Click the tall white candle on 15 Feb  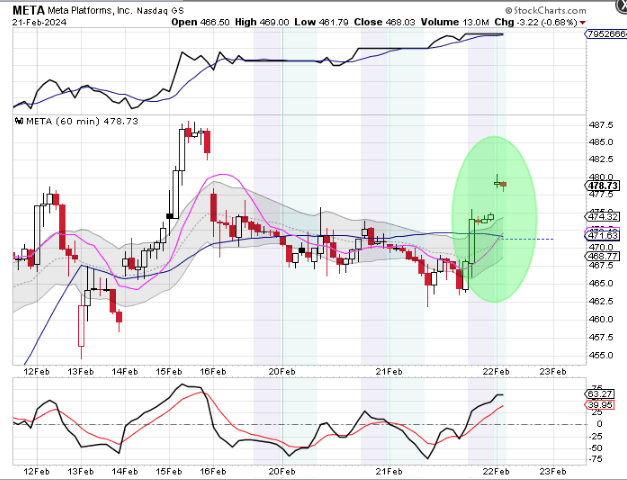(184, 150)
